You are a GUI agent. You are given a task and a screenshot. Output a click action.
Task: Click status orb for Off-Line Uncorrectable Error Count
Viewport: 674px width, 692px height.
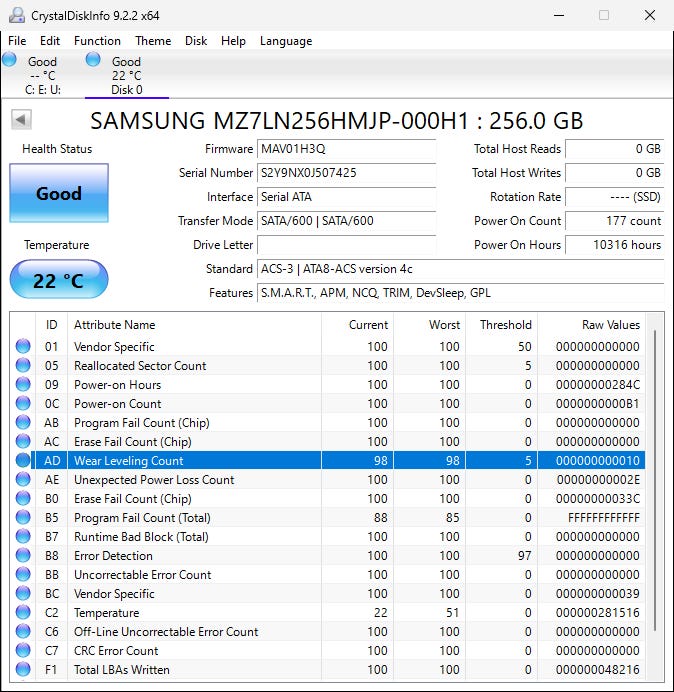tap(23, 631)
